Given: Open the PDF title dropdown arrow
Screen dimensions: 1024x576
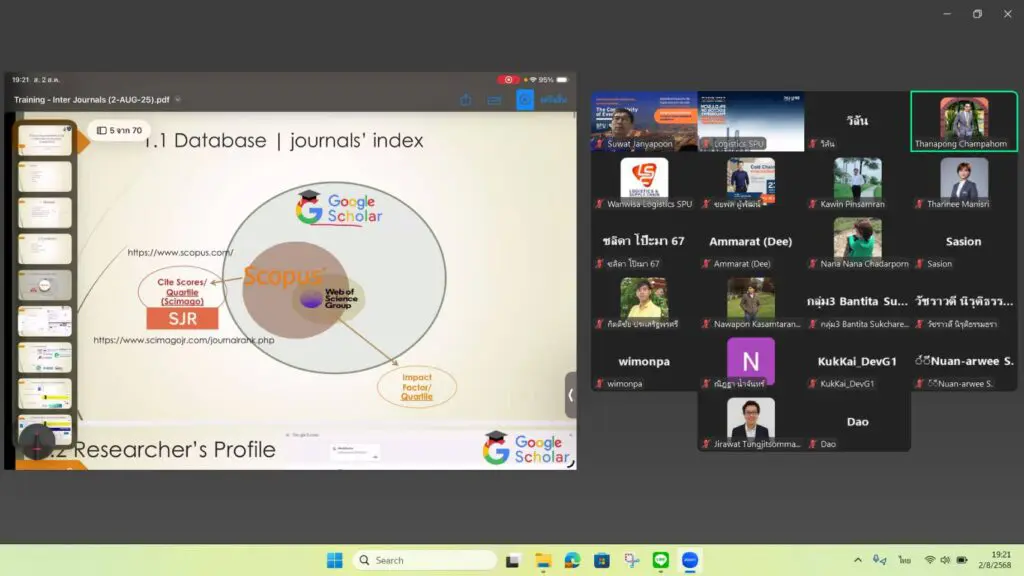Looking at the screenshot, I should tap(178, 100).
